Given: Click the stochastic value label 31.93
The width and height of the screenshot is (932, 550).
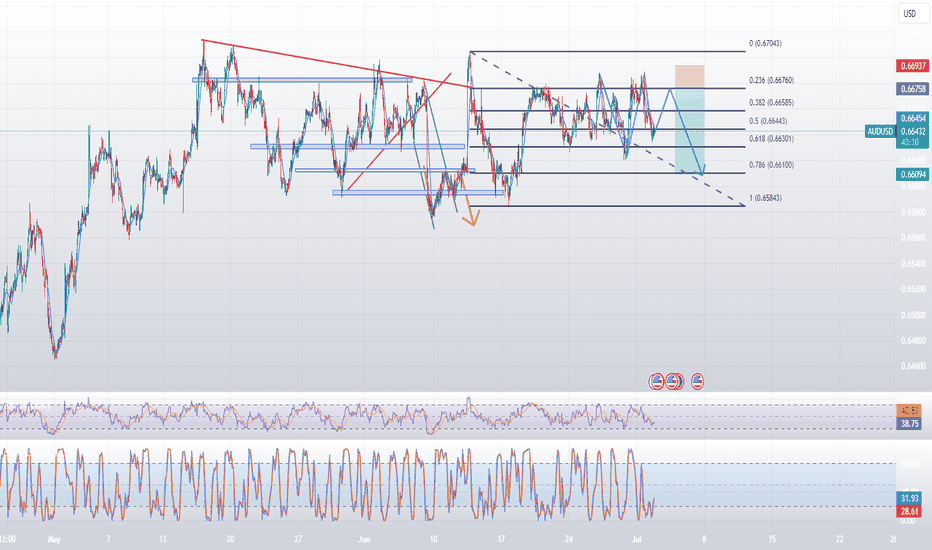Looking at the screenshot, I should click(909, 498).
